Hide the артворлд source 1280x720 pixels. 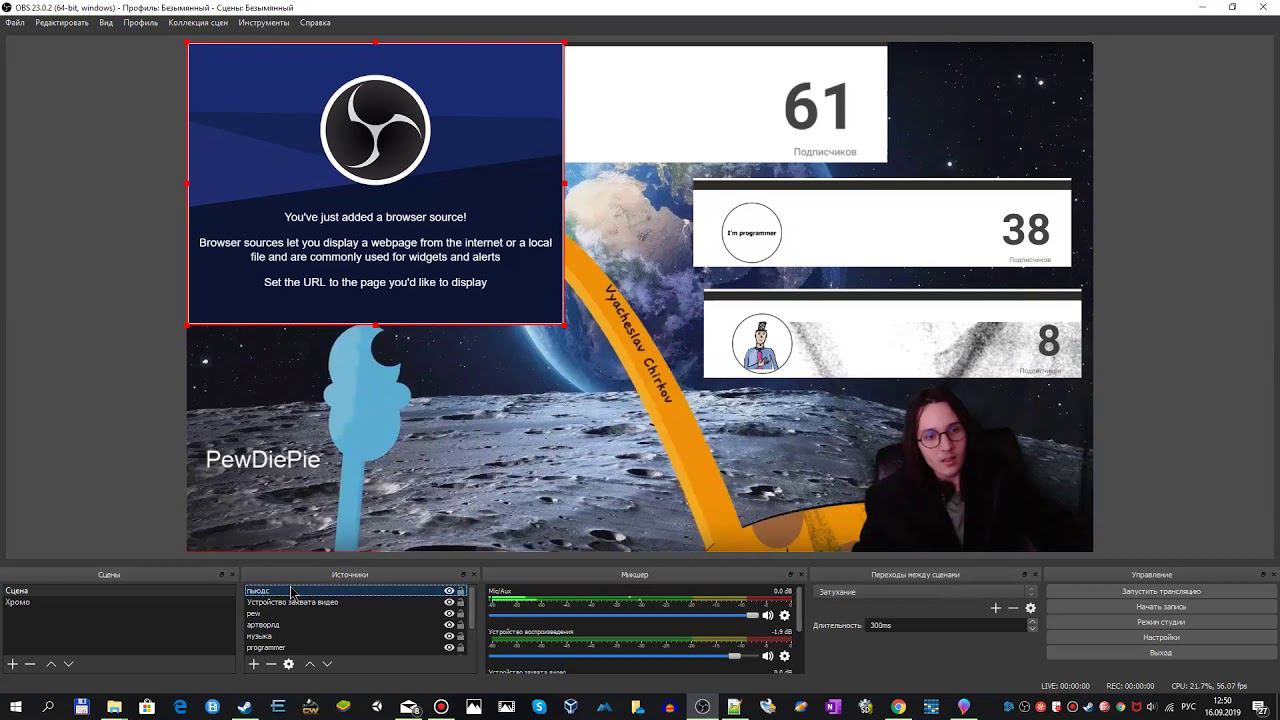point(449,625)
